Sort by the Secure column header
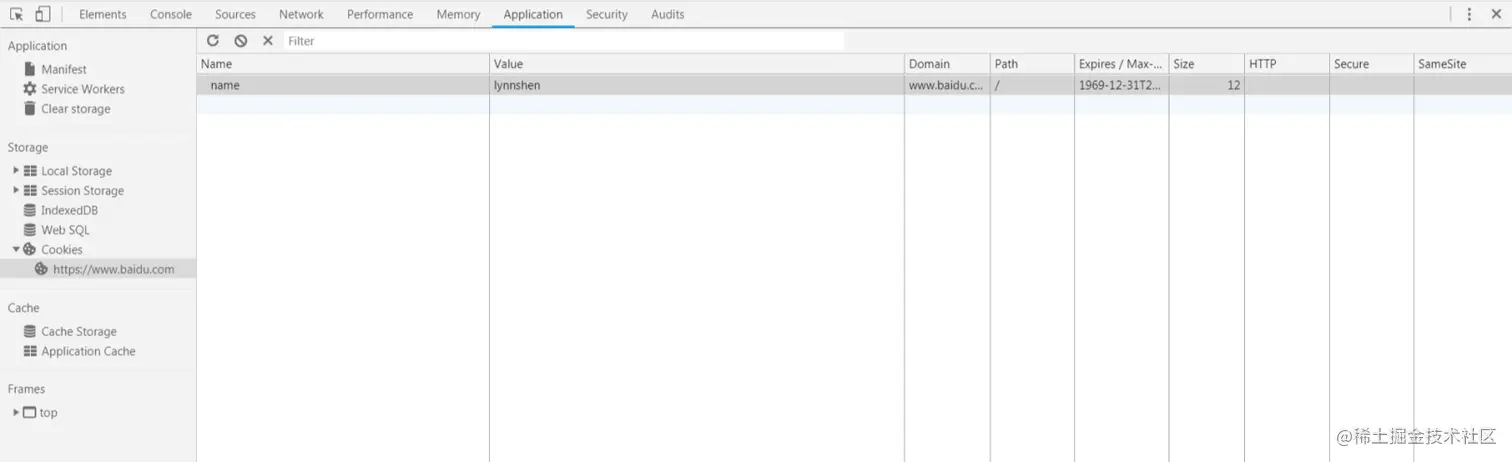The image size is (1512, 462). pos(1371,64)
